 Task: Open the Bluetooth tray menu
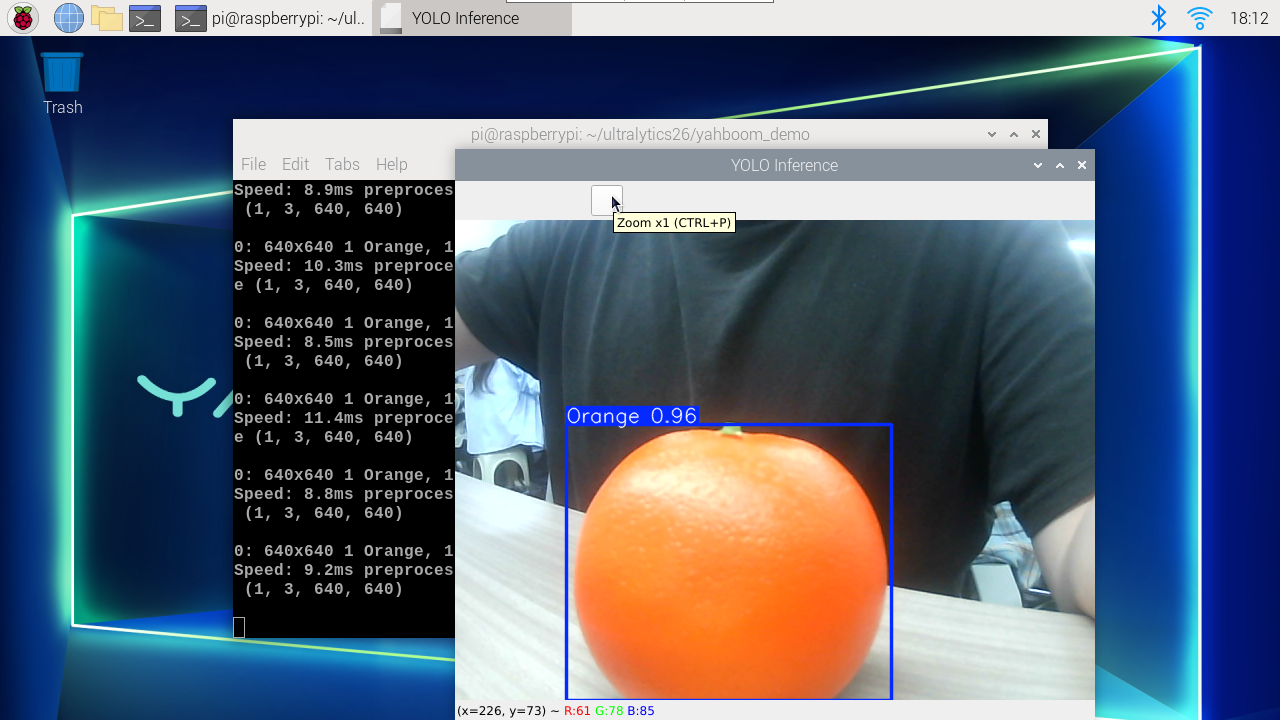pos(1159,18)
